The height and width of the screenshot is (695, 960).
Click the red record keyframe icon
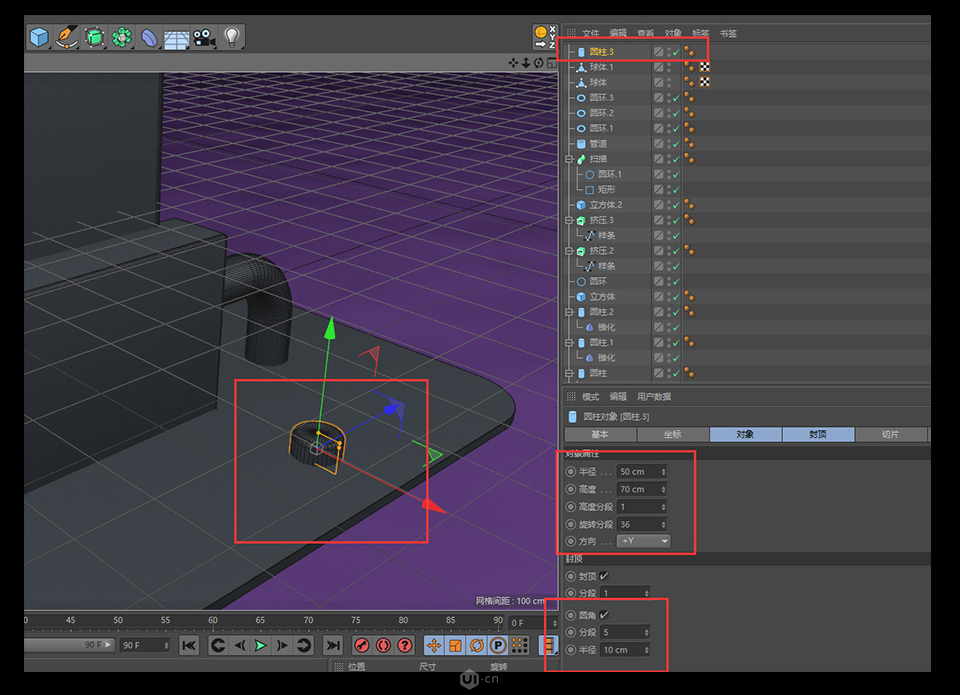360,645
